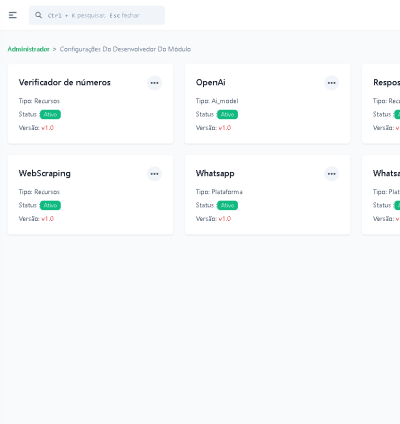Image resolution: width=400 pixels, height=424 pixels.
Task: Open options menu for Verificador de números
Action: point(154,83)
